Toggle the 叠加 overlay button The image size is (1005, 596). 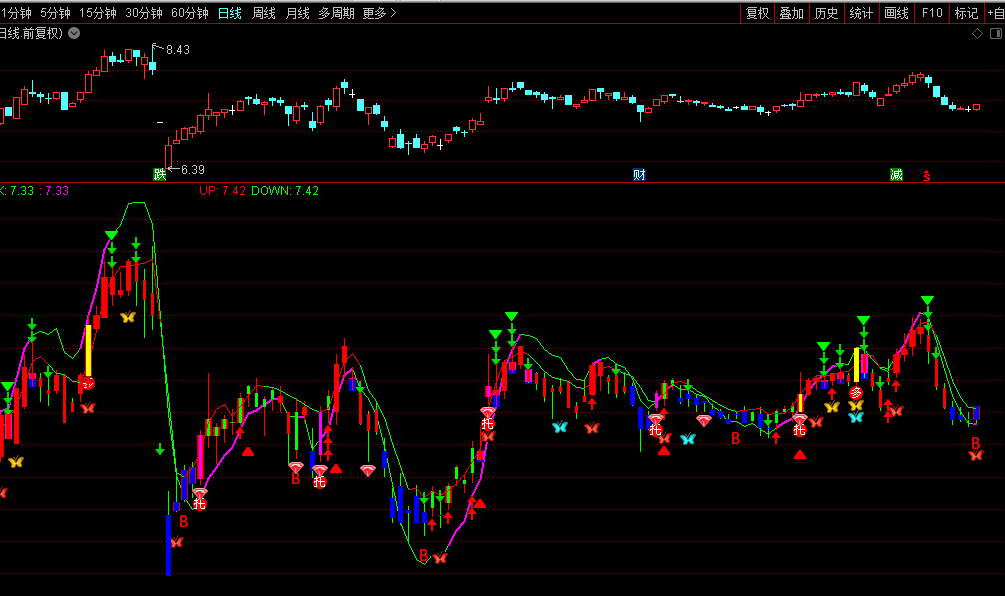791,13
